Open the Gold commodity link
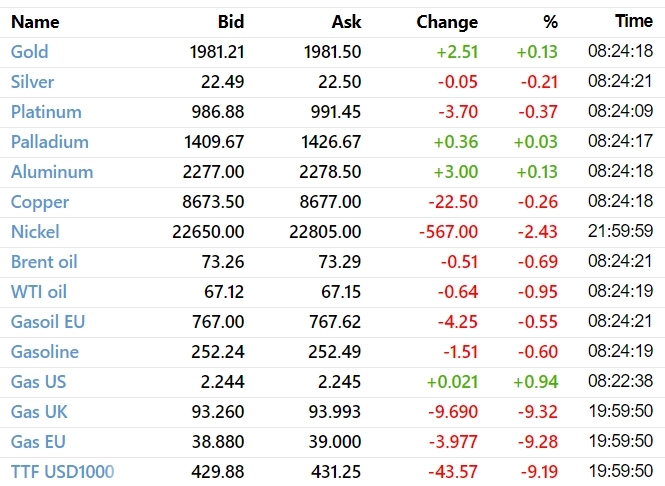The height and width of the screenshot is (486, 665). tap(29, 52)
